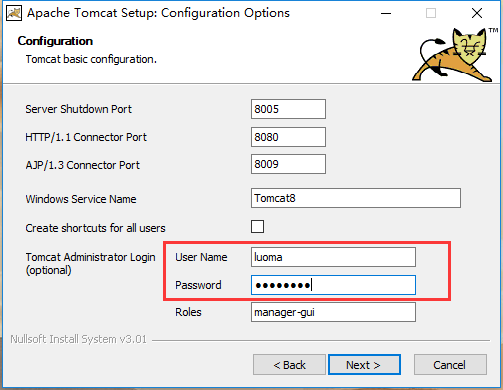503x390 pixels.
Task: Click the Tomcat installer icon in title bar
Action: tap(14, 13)
